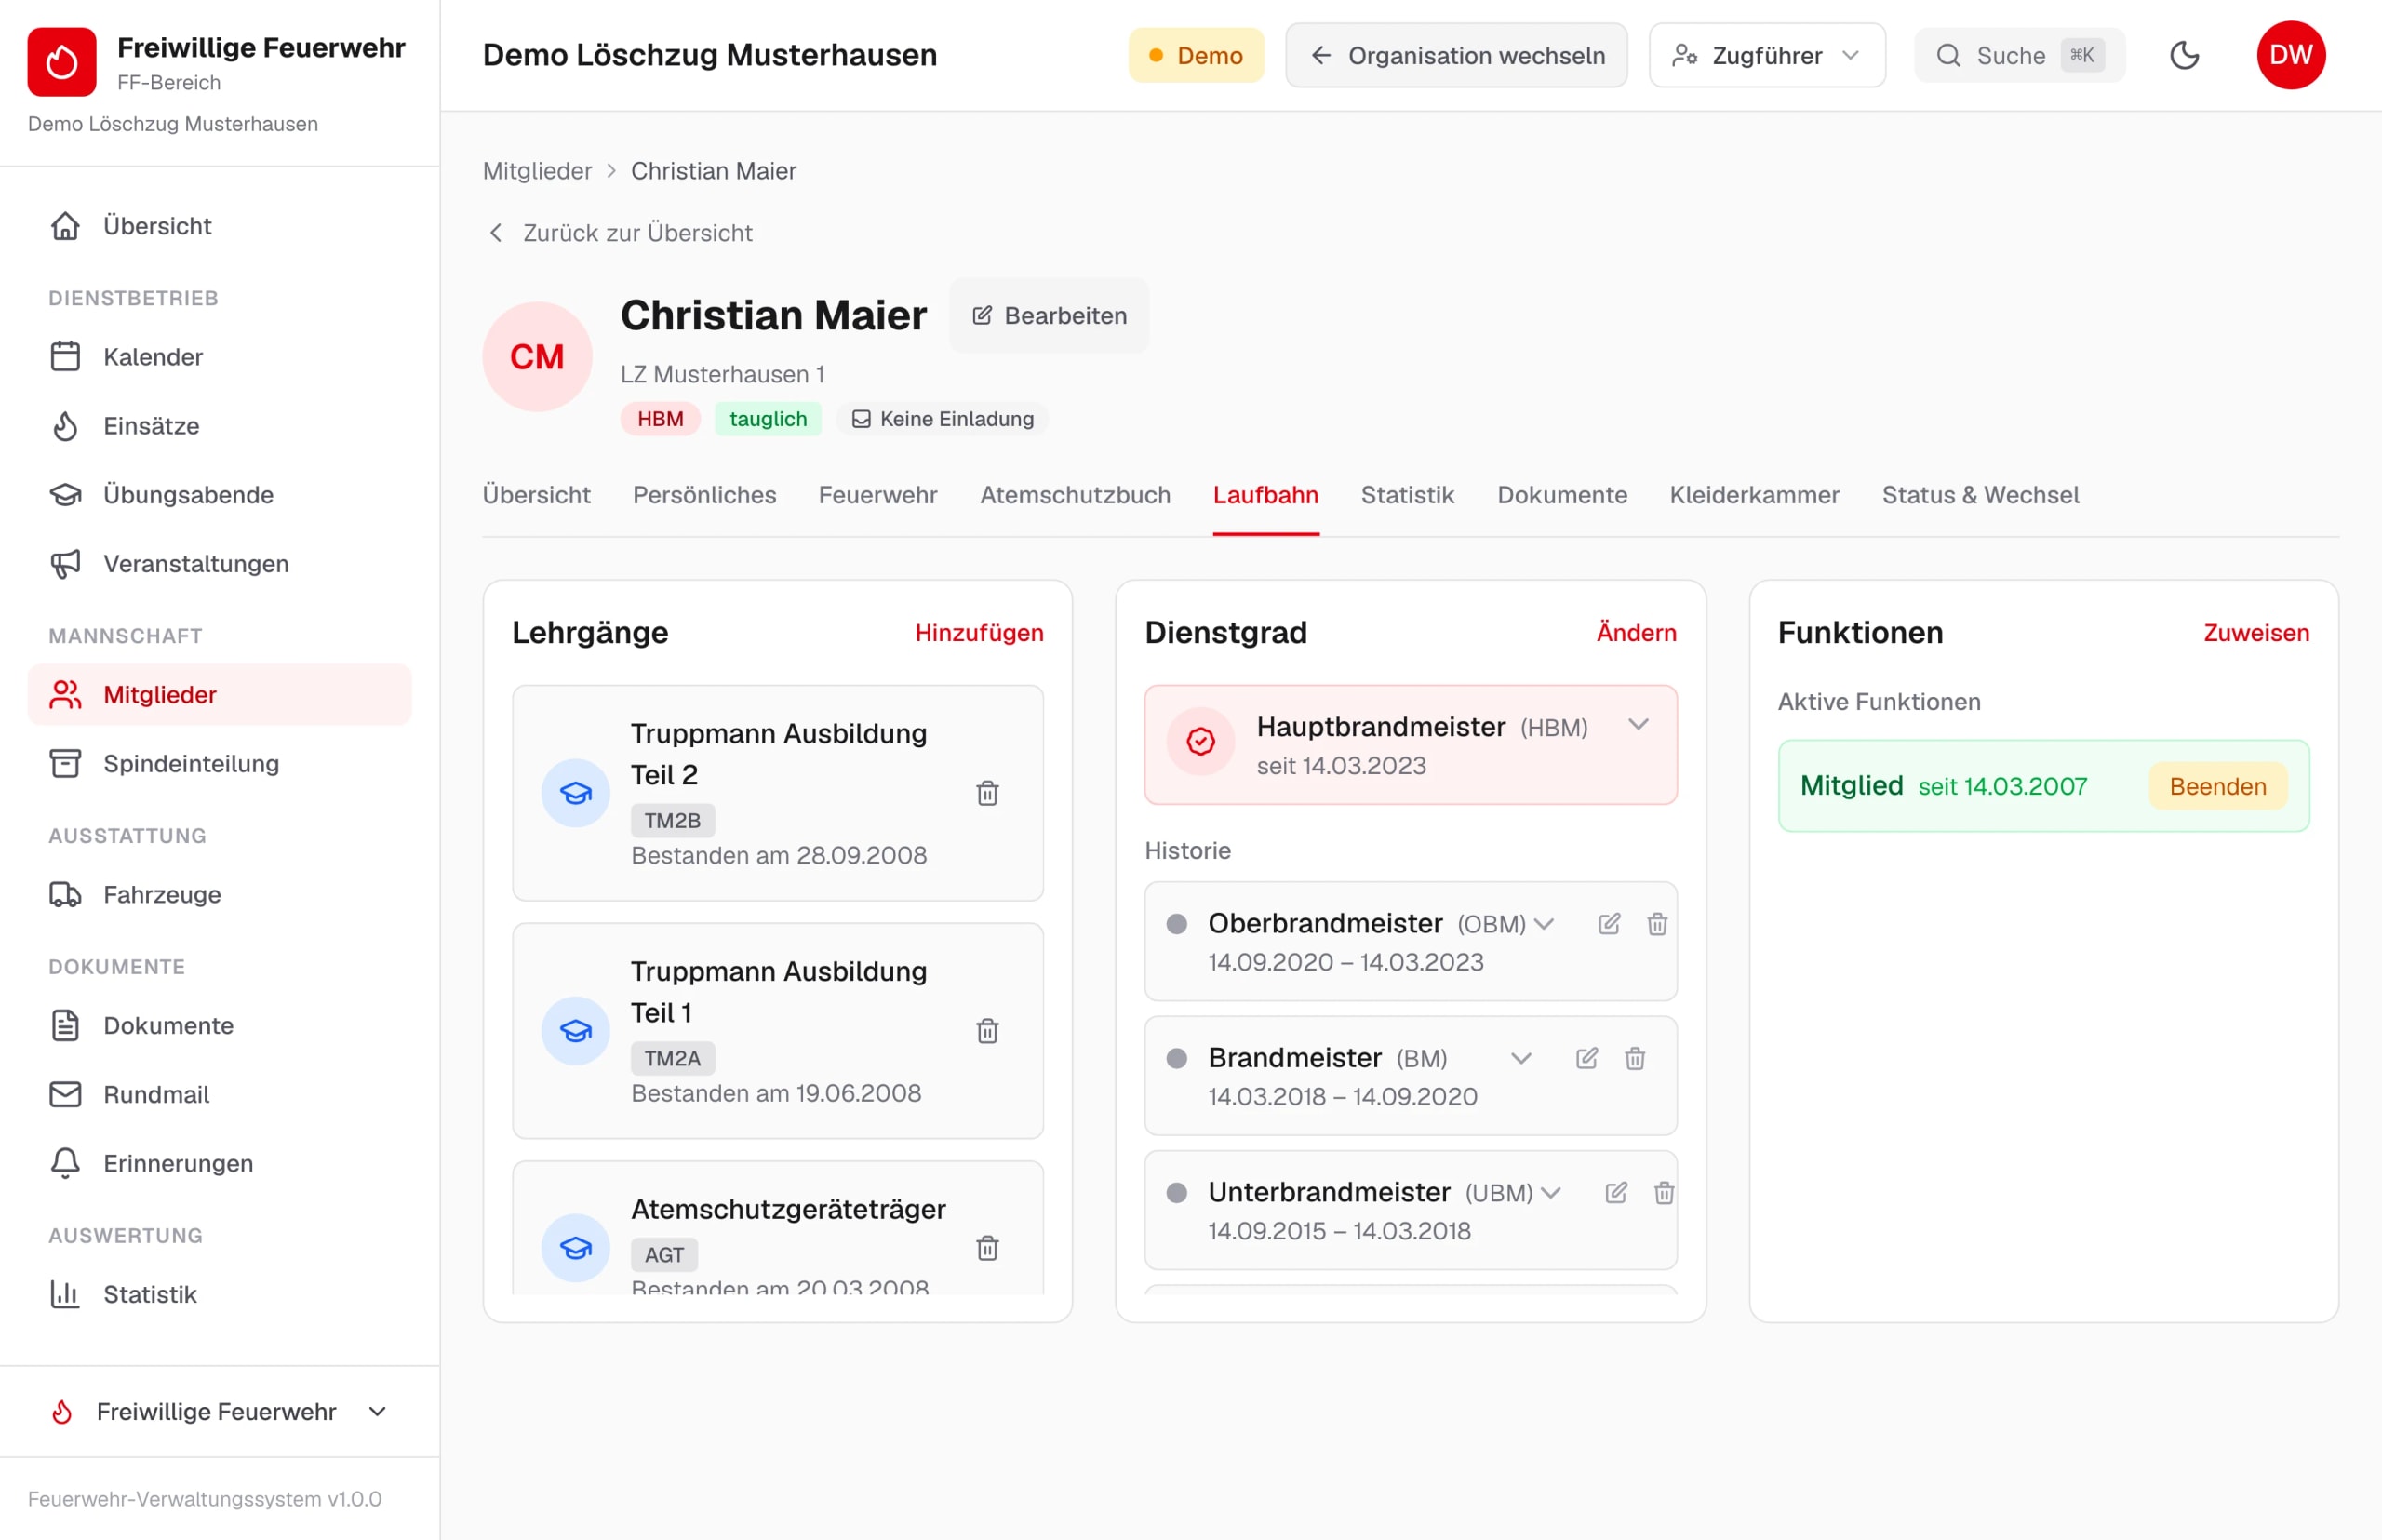Click Hinzufügen to add a Lehrgang
Image resolution: width=2382 pixels, height=1540 pixels.
(x=979, y=632)
